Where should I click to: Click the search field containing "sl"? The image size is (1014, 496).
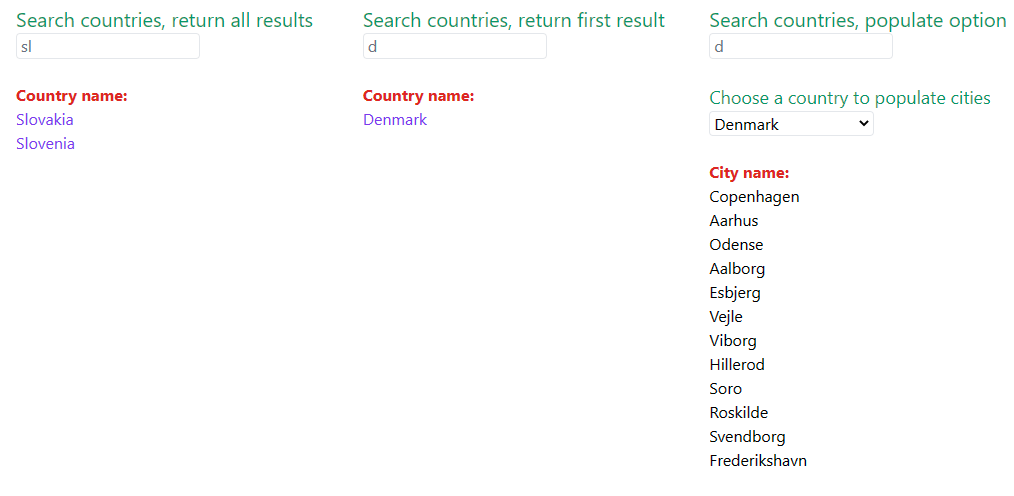pos(108,47)
